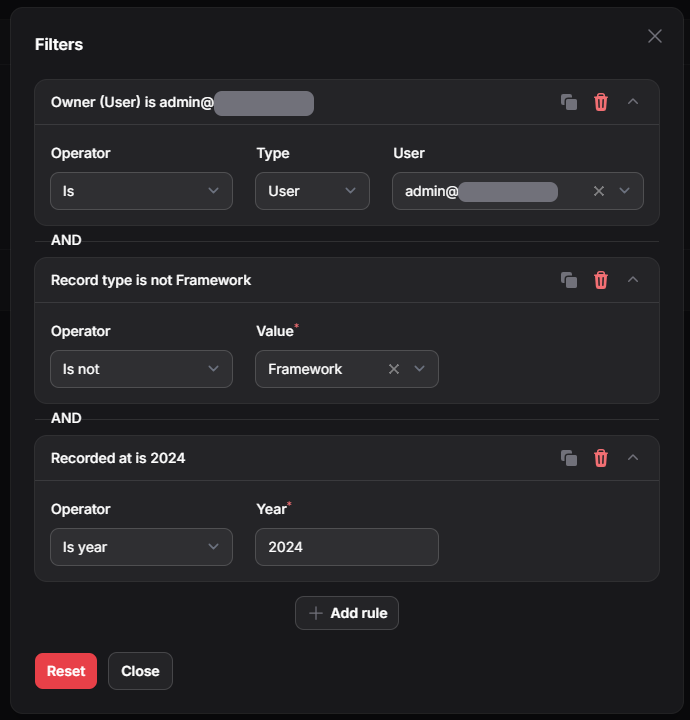The image size is (690, 720).
Task: Open the Type dropdown set to User
Action: coord(312,191)
